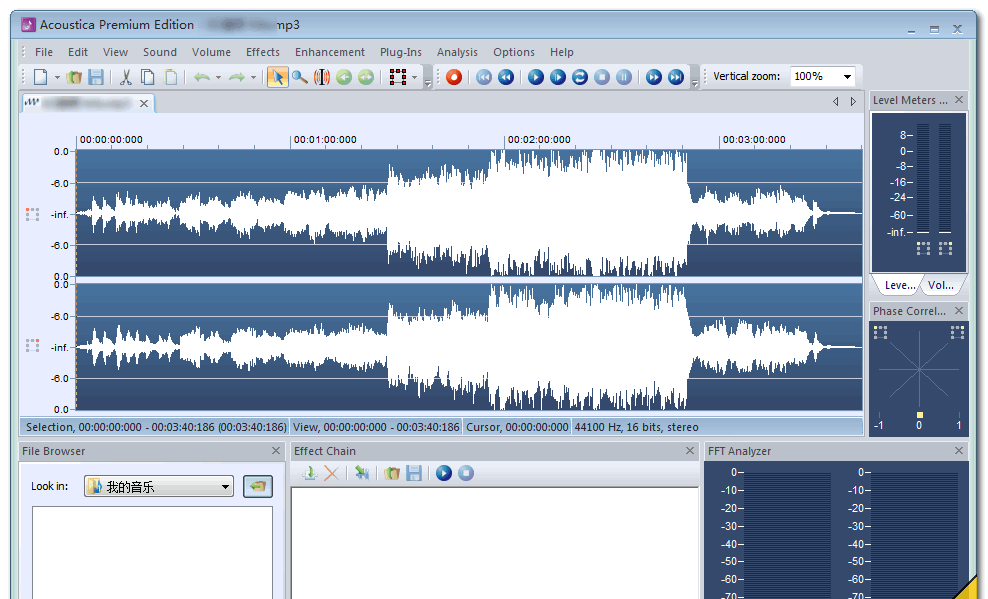Click the red dotted selection rectangle icon
This screenshot has height=599, width=988.
(x=398, y=77)
